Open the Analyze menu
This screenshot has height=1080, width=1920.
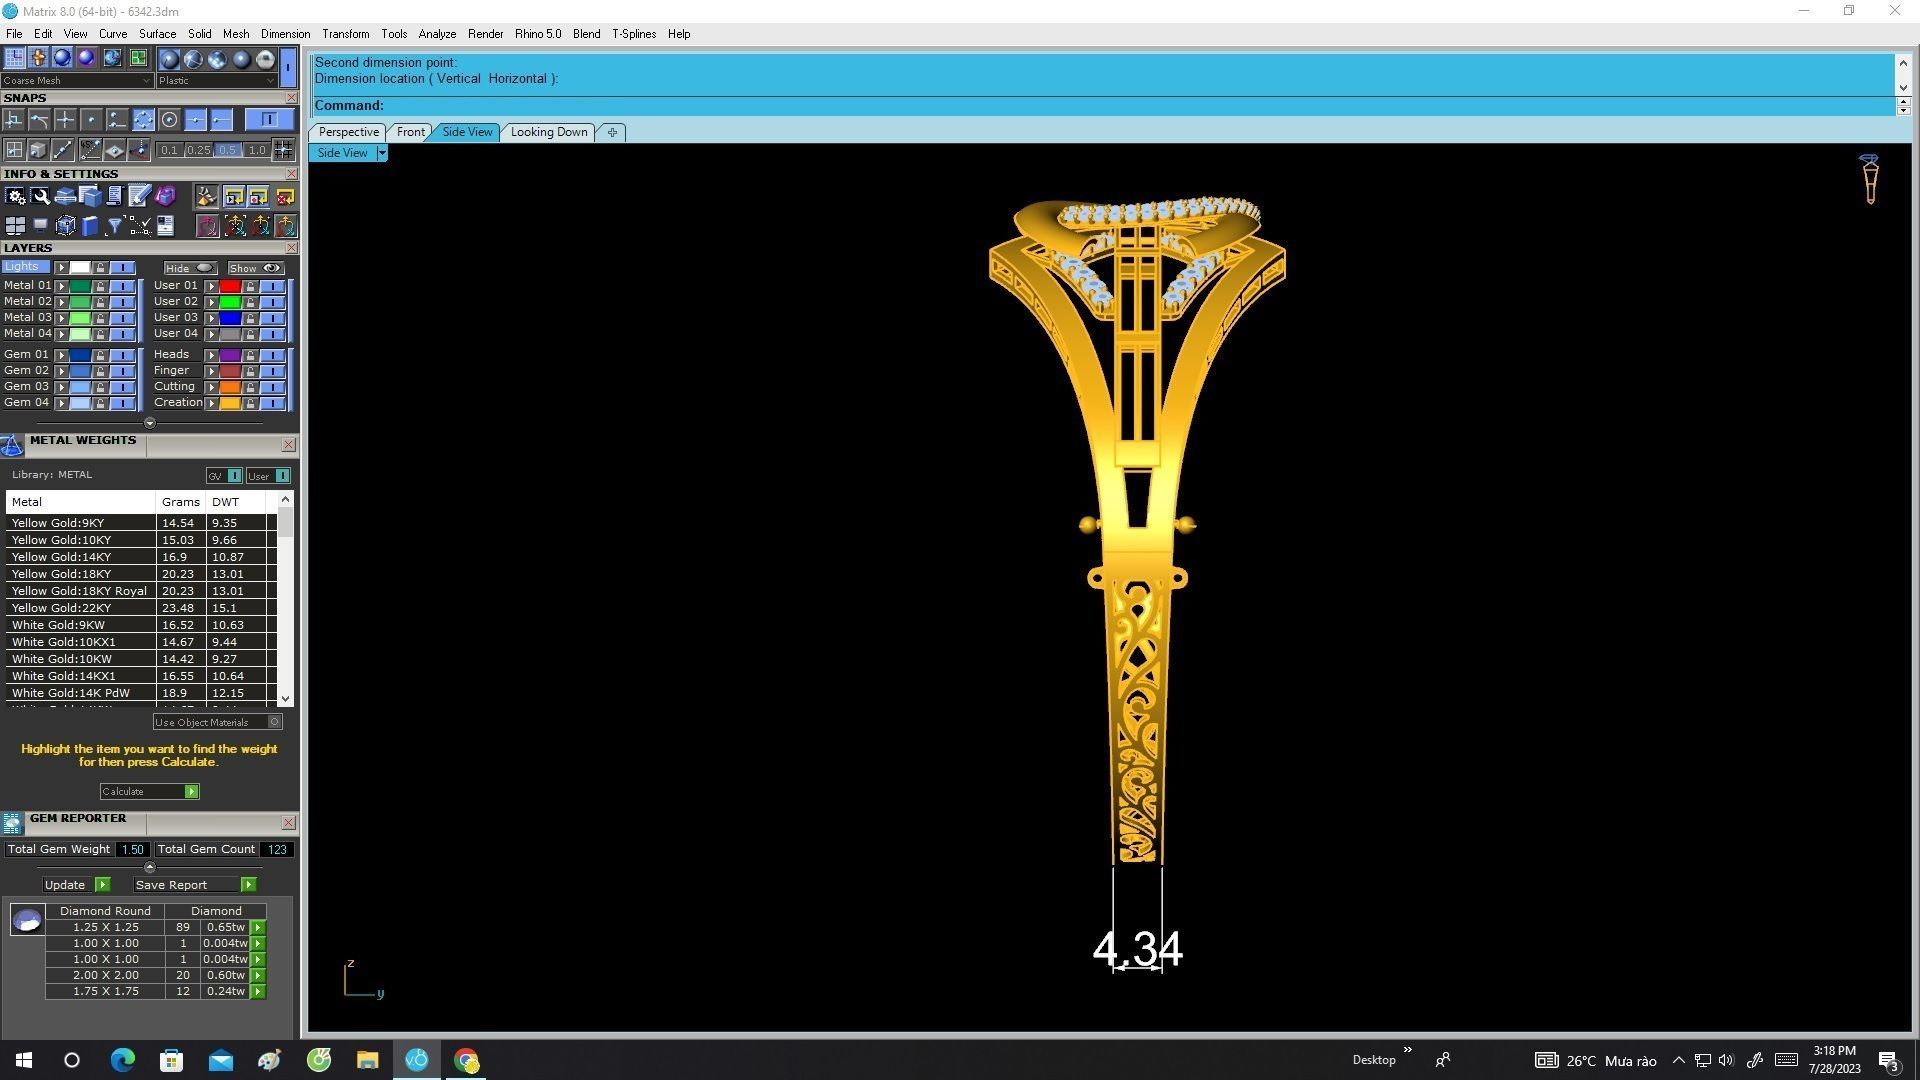437,34
